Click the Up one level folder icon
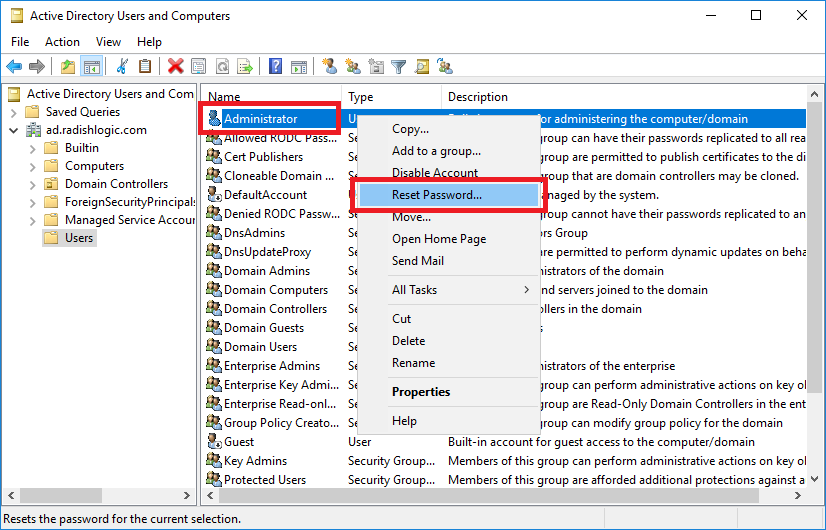The image size is (826, 530). point(67,66)
